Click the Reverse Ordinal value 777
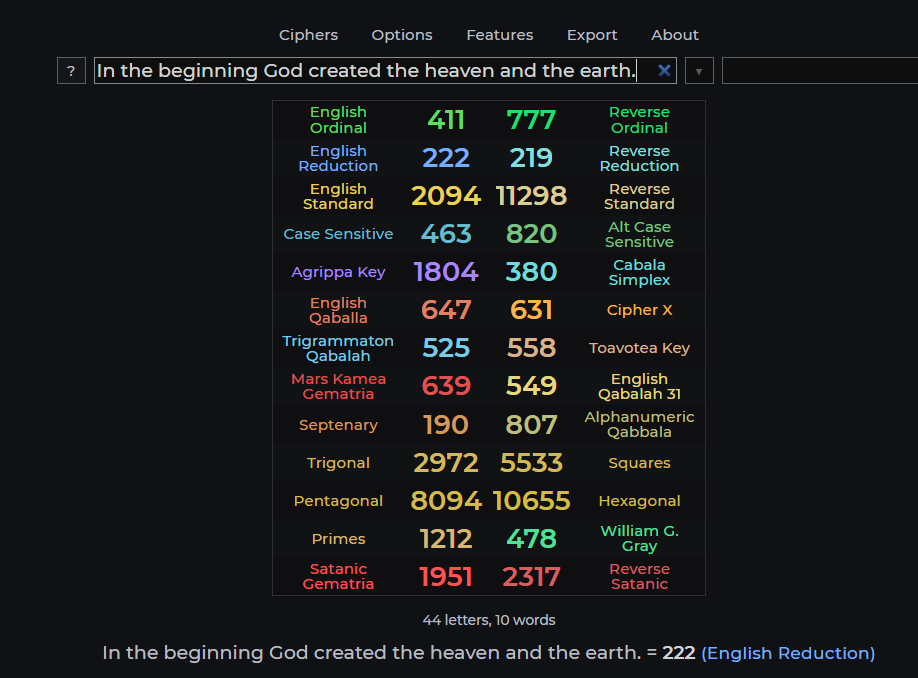Image resolution: width=918 pixels, height=678 pixels. coord(531,120)
